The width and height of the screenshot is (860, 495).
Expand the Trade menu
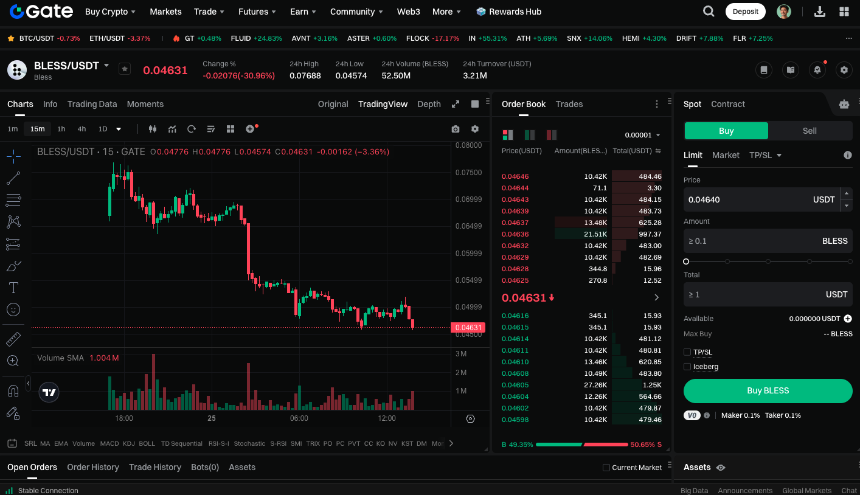click(x=209, y=12)
